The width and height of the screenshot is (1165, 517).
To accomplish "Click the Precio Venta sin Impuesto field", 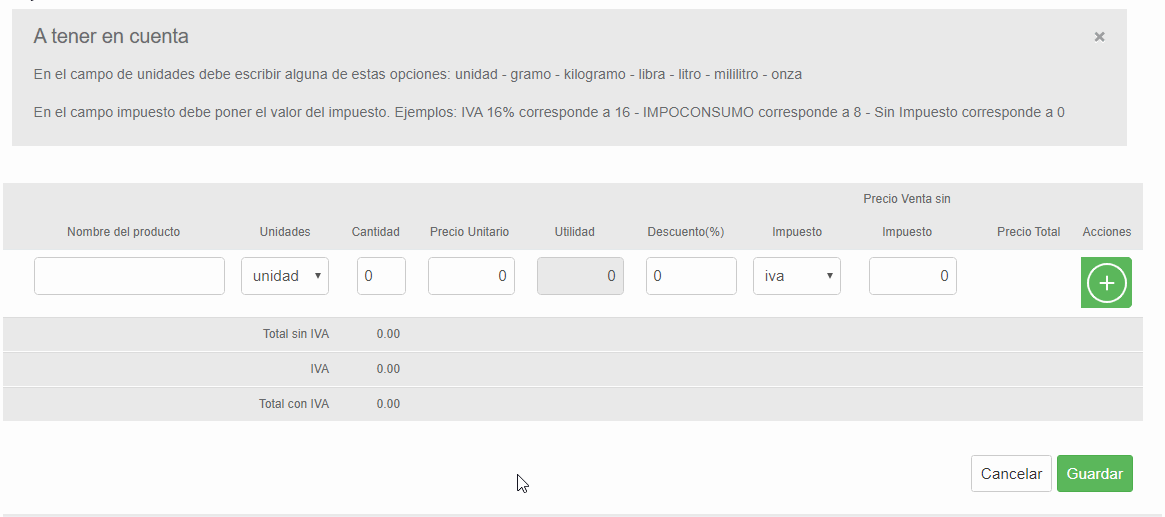I will [x=912, y=276].
